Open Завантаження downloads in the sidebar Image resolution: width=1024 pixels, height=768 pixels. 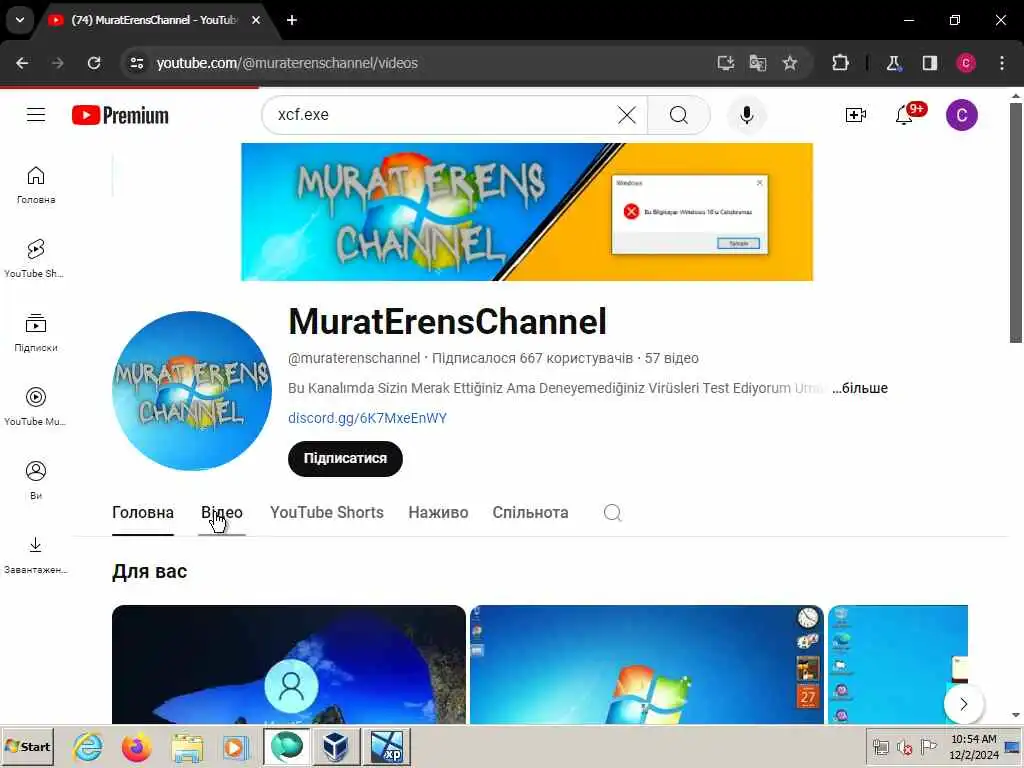point(36,554)
